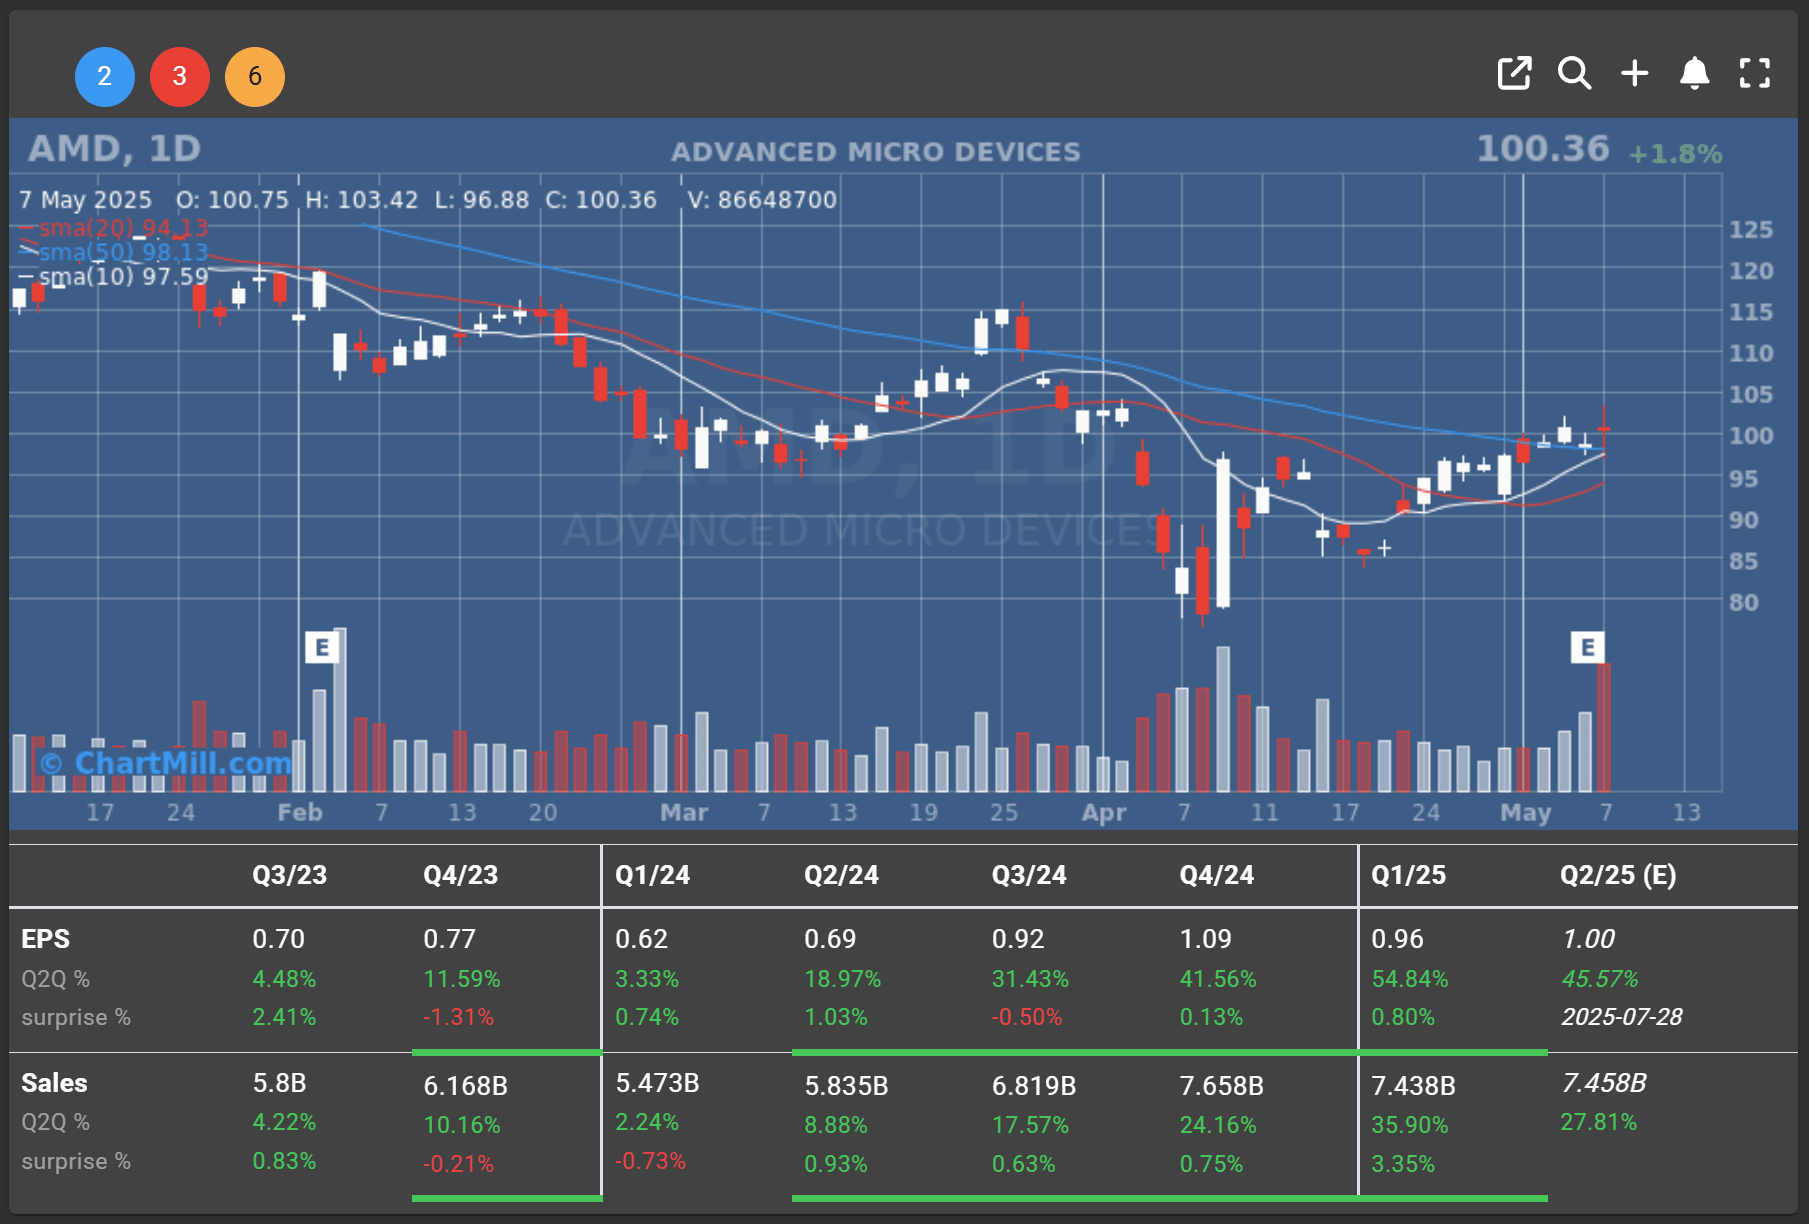The width and height of the screenshot is (1809, 1224).
Task: Click the Apr label on date axis
Action: click(x=1104, y=812)
